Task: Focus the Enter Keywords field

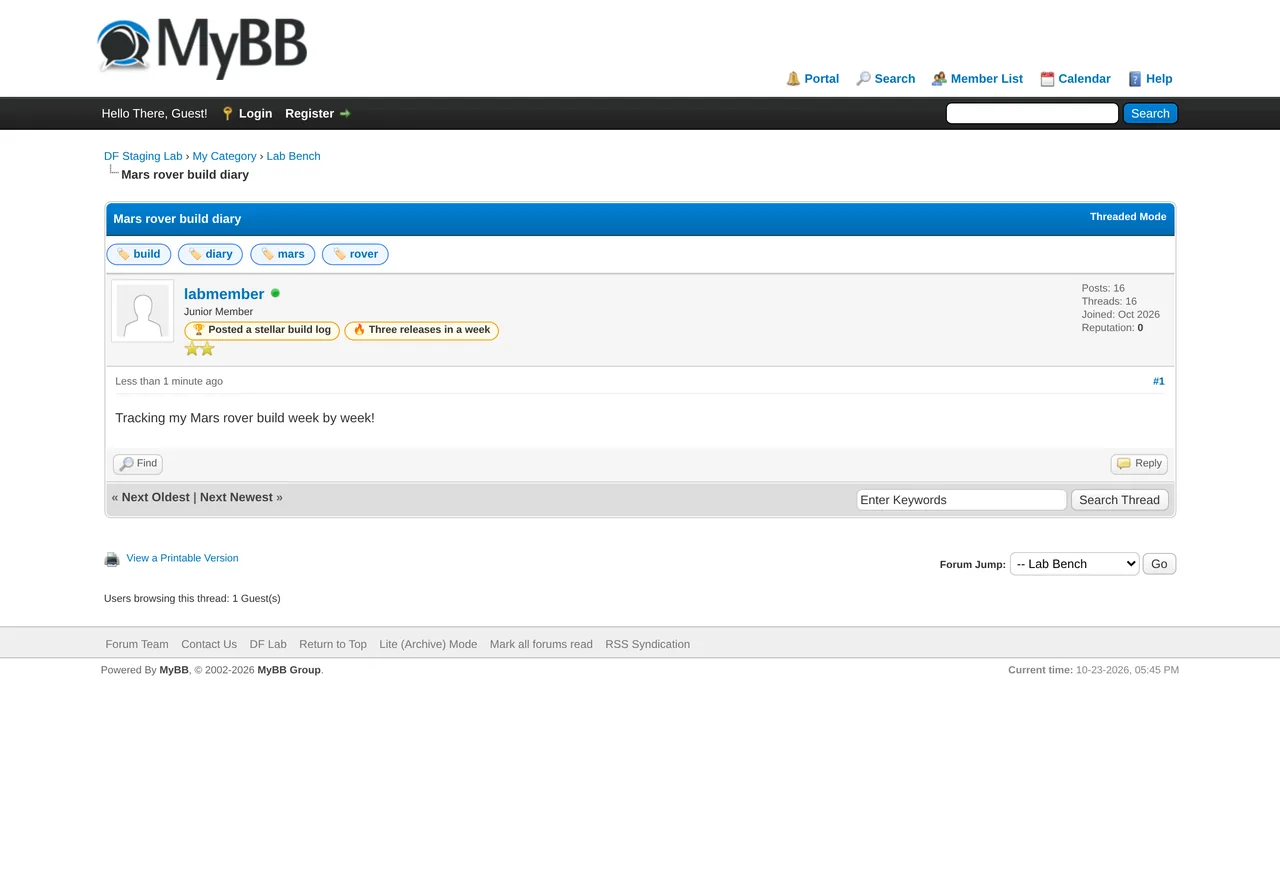Action: [962, 500]
